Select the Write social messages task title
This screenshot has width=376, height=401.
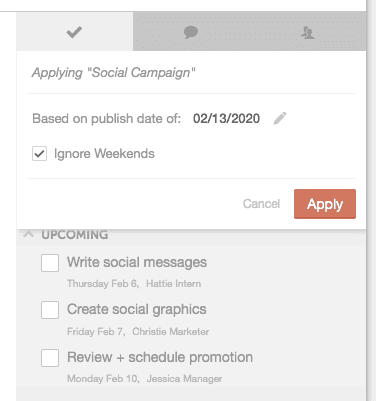click(137, 262)
